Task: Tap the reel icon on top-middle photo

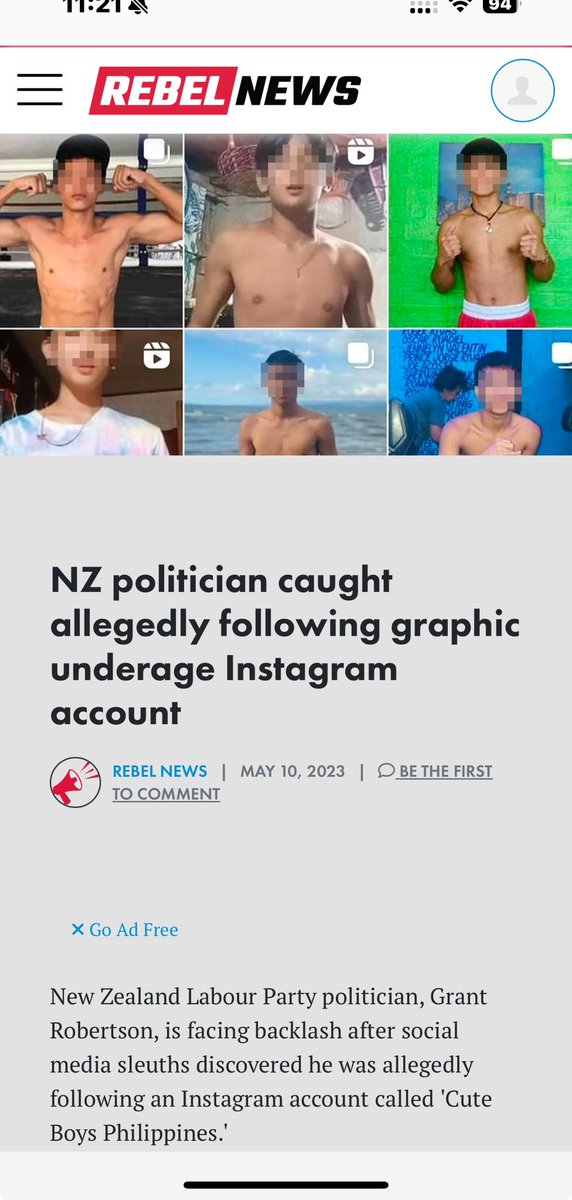Action: pyautogui.click(x=360, y=152)
